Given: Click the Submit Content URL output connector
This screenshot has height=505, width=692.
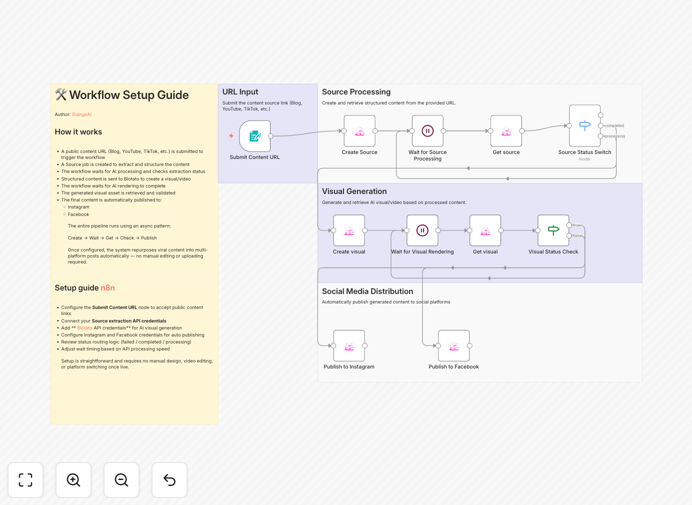Looking at the screenshot, I should point(271,136).
